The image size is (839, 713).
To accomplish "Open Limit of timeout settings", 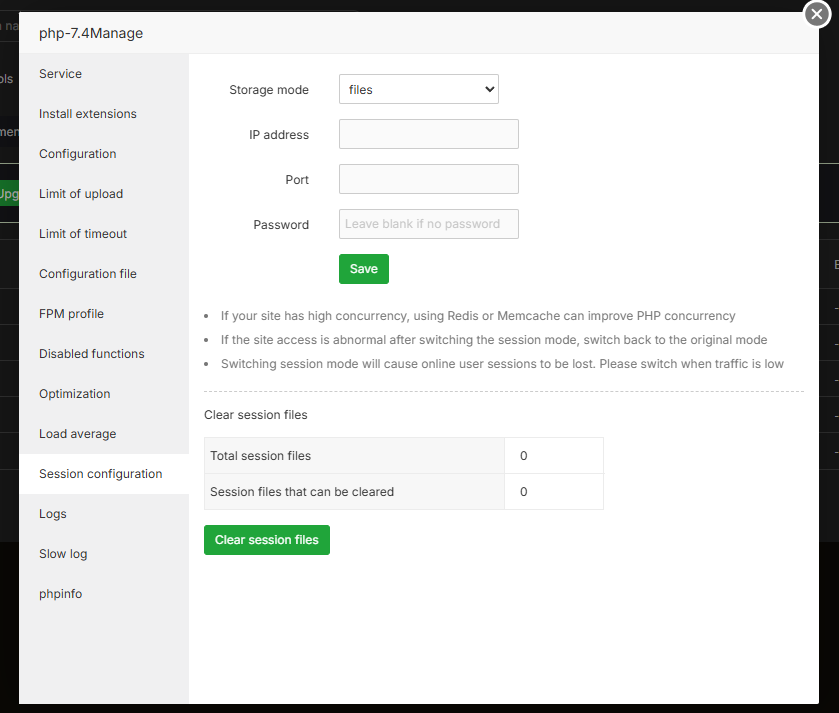I will pos(83,234).
